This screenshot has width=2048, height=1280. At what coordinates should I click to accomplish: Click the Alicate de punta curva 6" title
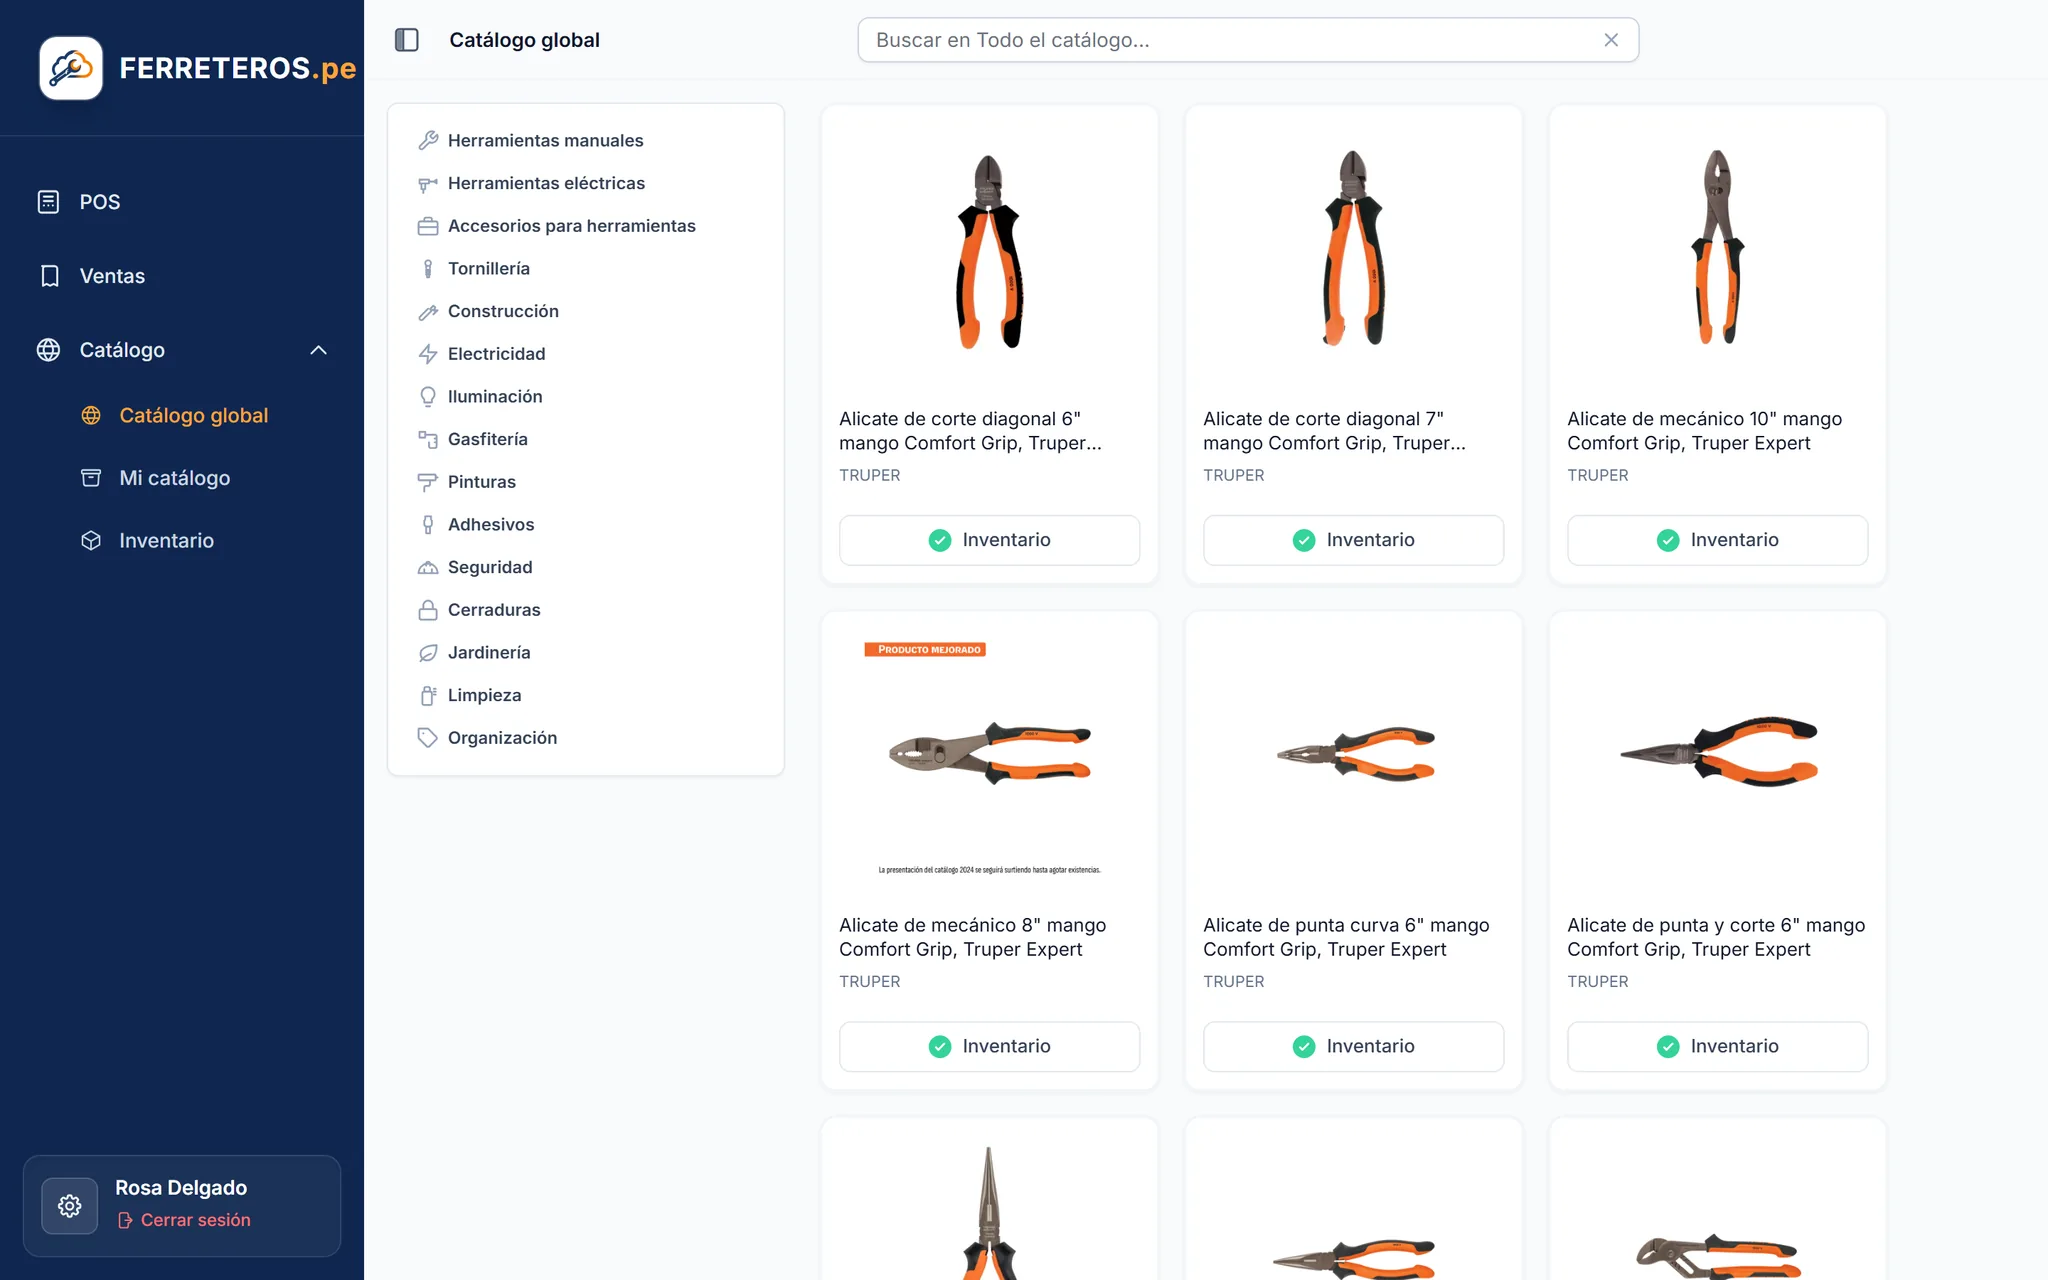pos(1346,937)
